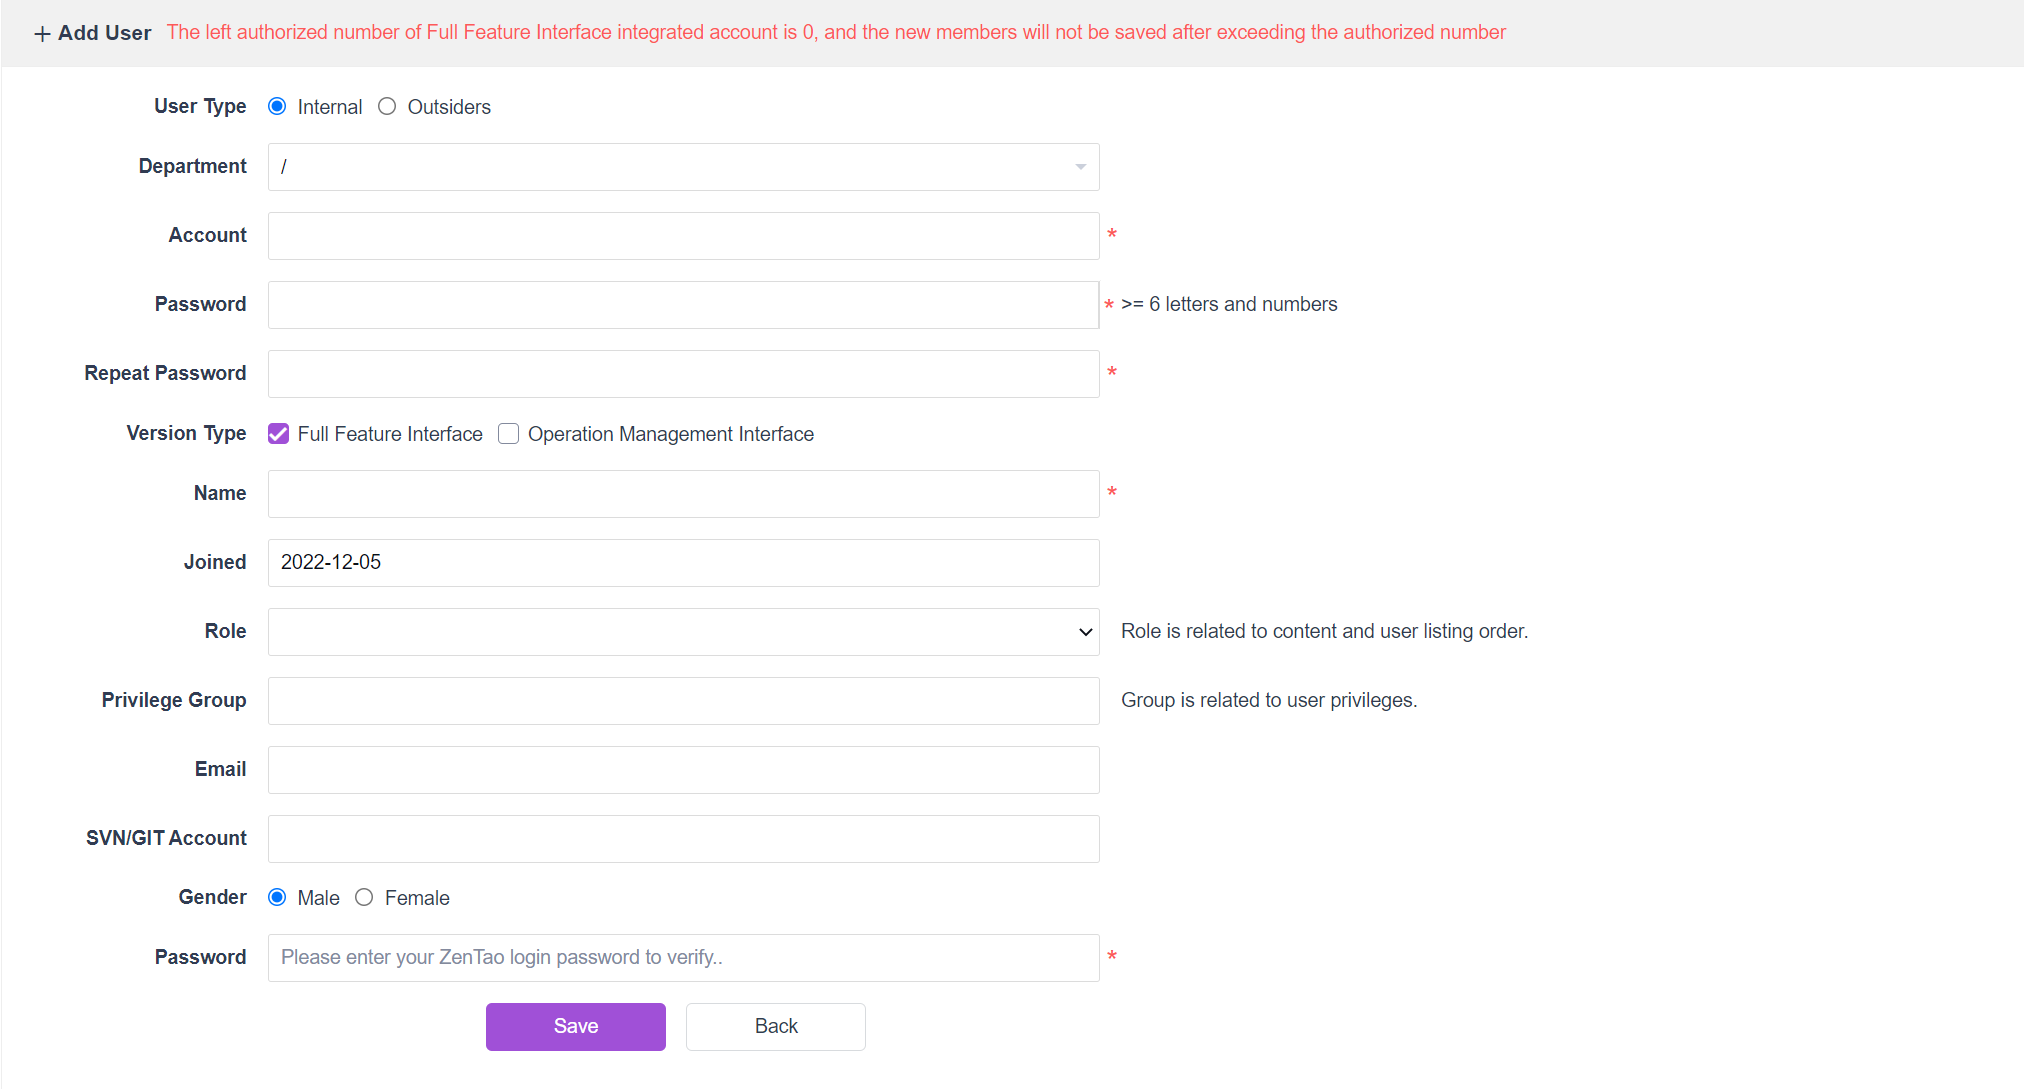Open the Privilege Group selector
Viewport: 2024px width, 1089px height.
click(683, 701)
